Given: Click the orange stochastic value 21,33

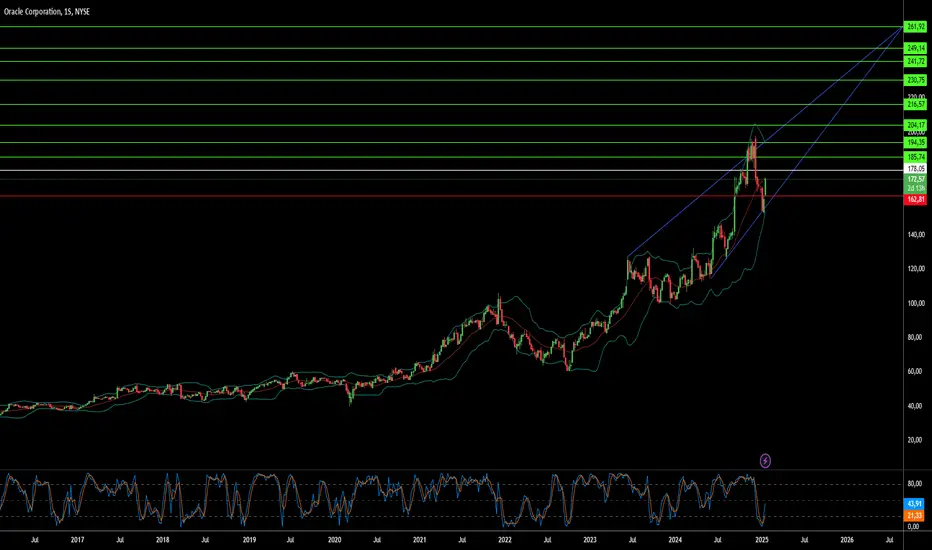Looking at the screenshot, I should (x=916, y=516).
